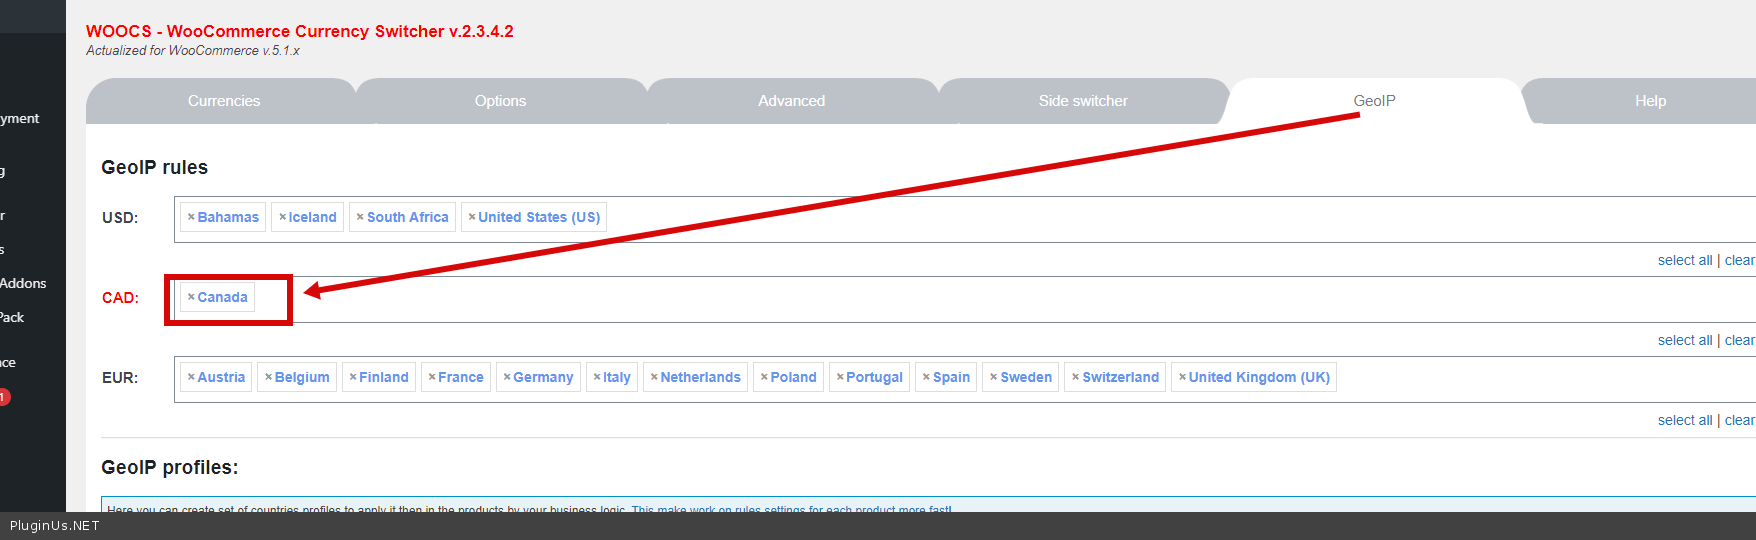Screen dimensions: 1756x540
Task: Open the Addons item in sidebar
Action: coord(23,283)
